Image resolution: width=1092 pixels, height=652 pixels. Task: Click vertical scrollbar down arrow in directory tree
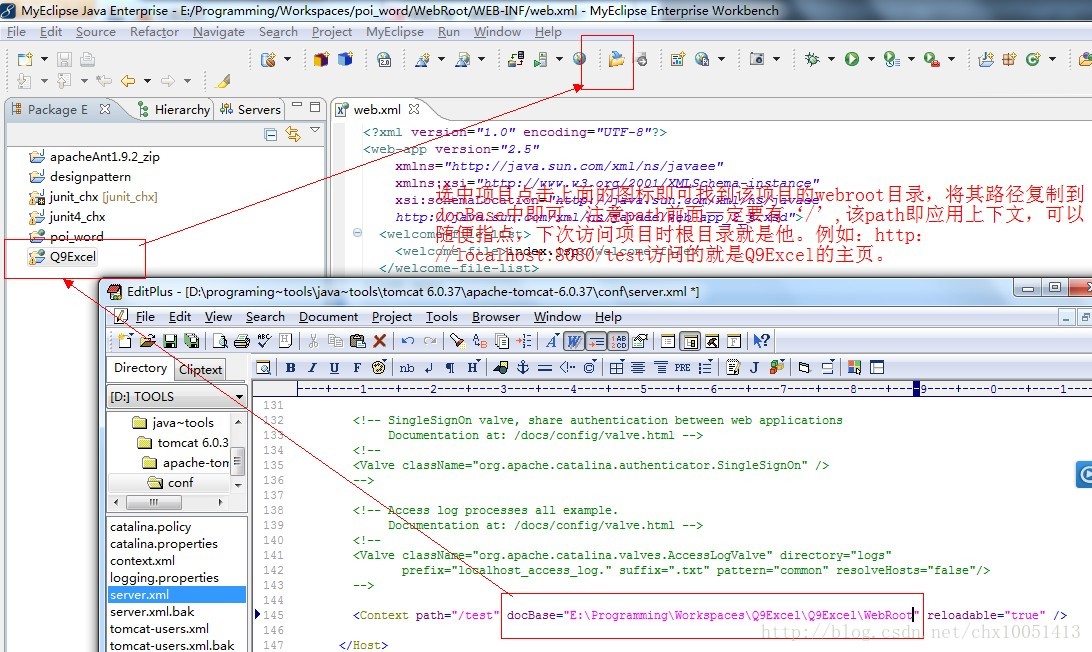click(238, 485)
